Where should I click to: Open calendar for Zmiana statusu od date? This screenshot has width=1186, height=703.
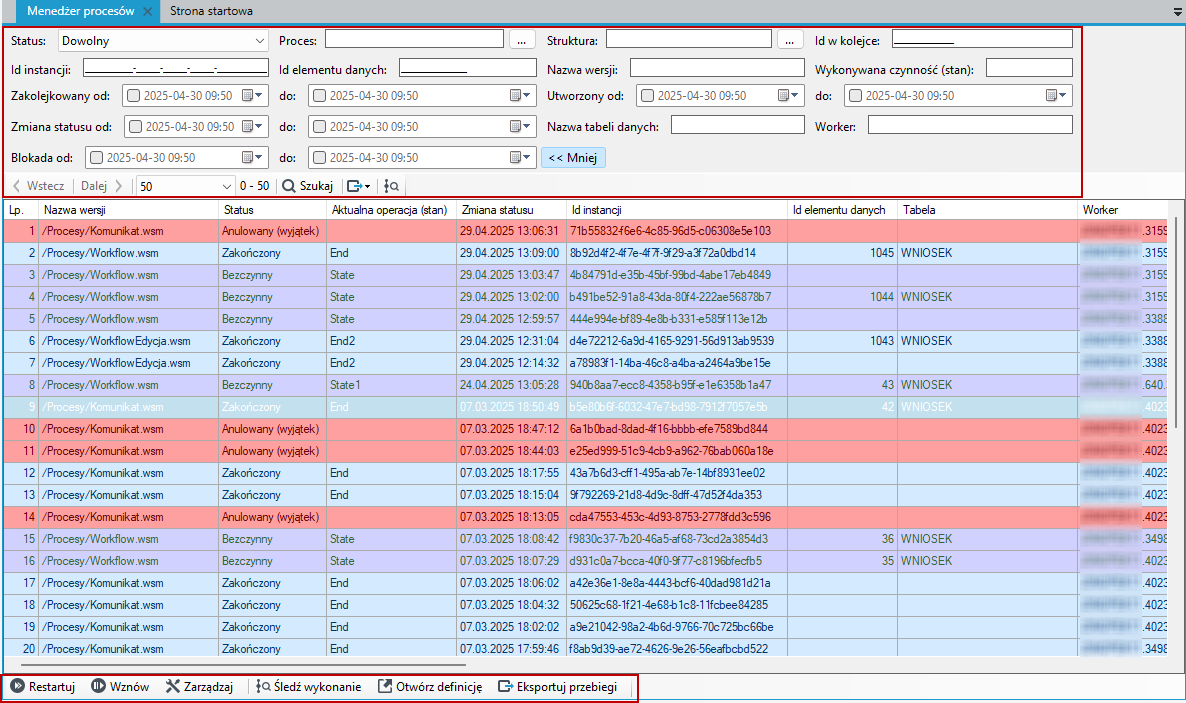253,126
